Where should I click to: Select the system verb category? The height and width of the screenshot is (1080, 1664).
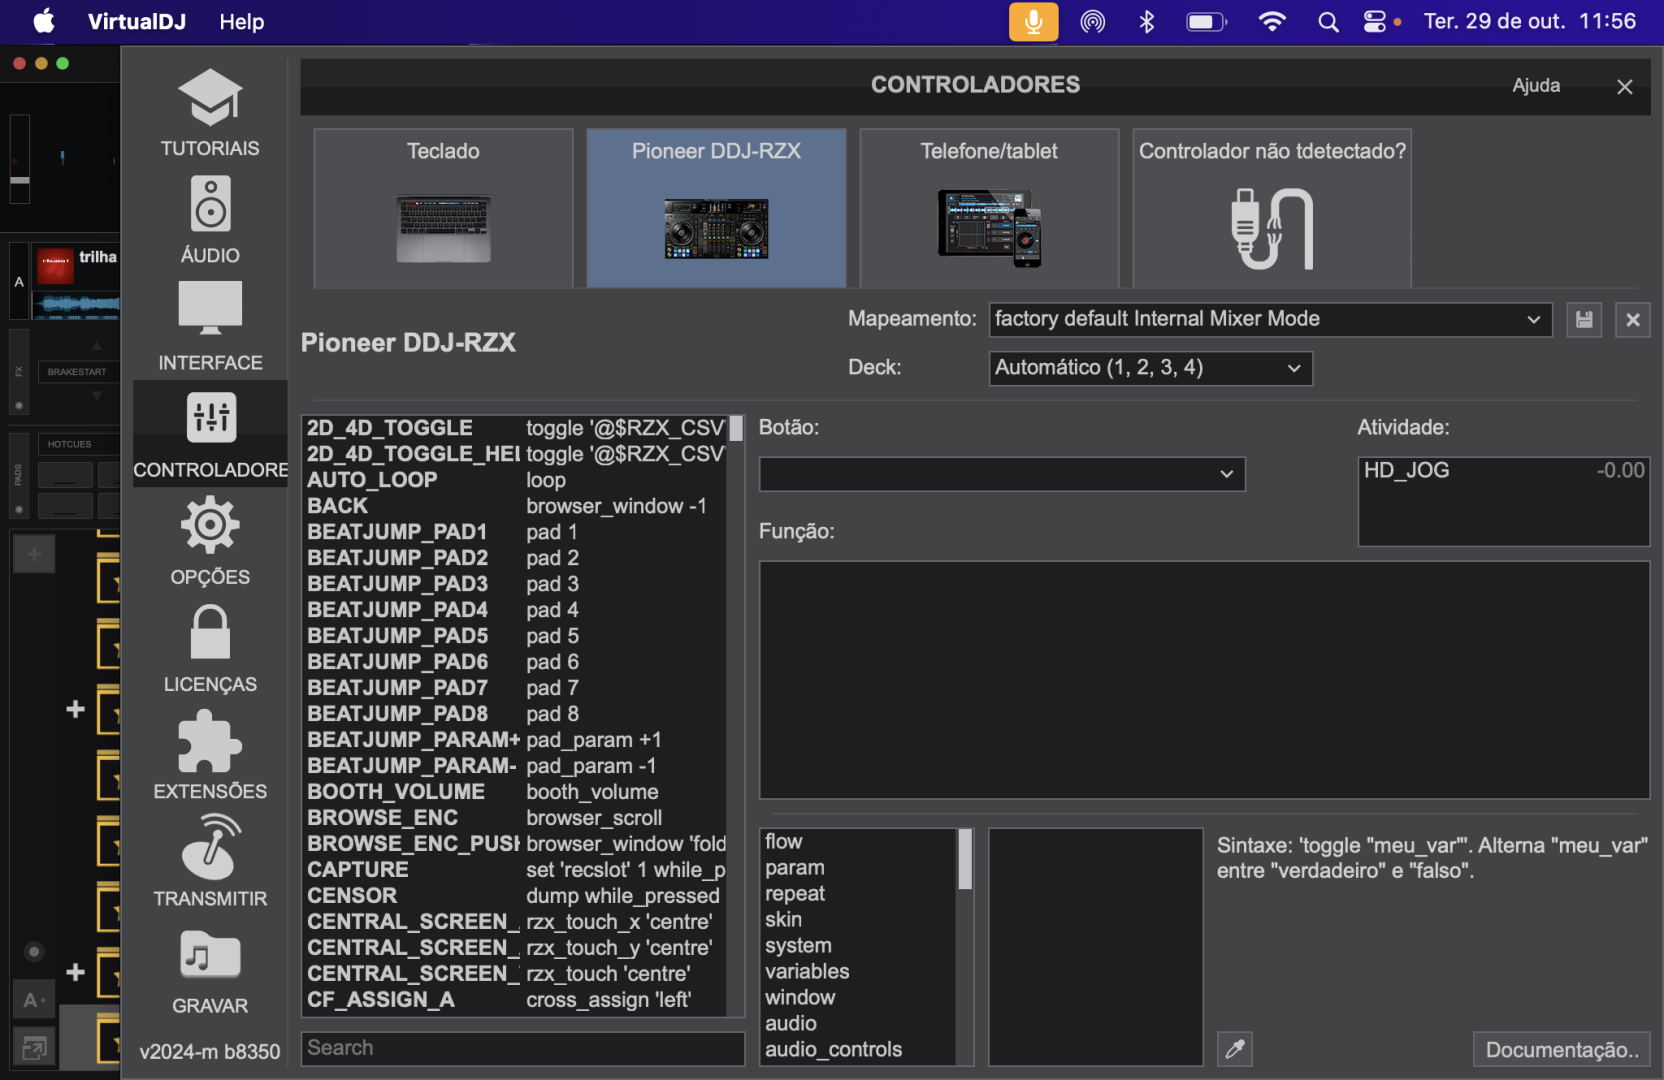tap(858, 946)
